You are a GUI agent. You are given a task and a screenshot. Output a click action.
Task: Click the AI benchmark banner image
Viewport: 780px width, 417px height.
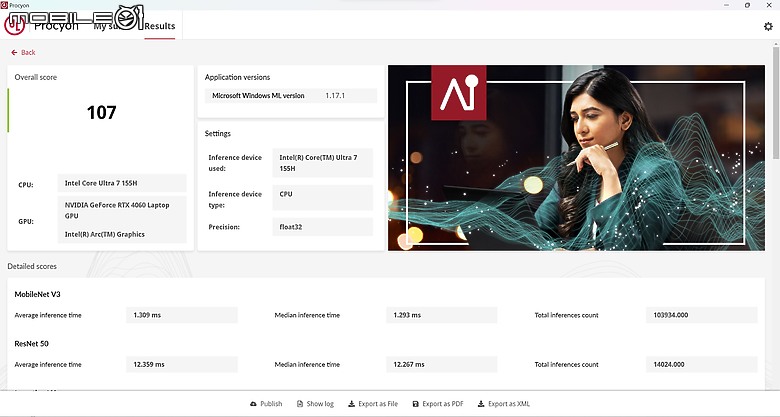(577, 158)
